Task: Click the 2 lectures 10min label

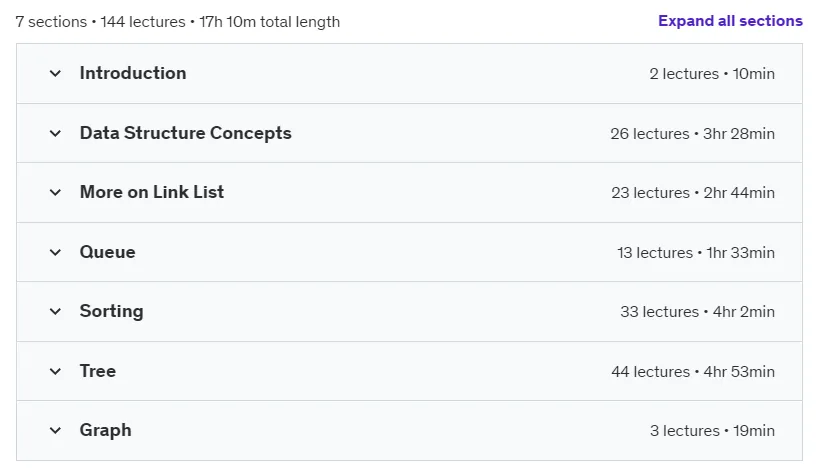Action: [x=712, y=74]
